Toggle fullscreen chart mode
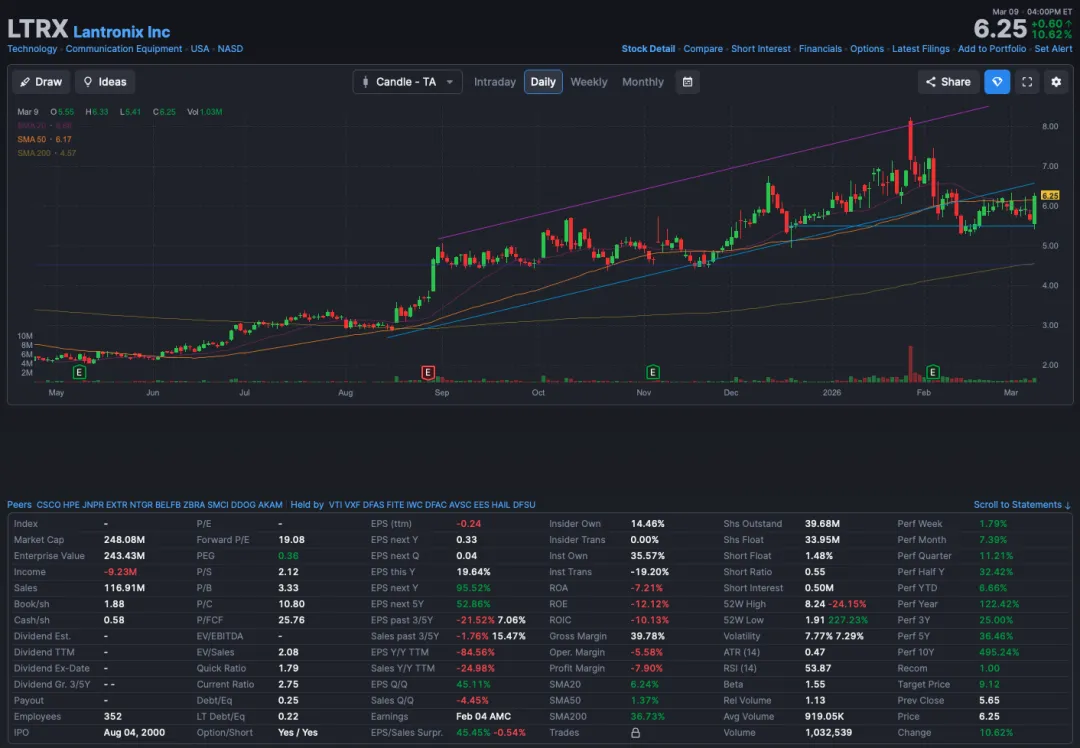Image resolution: width=1080 pixels, height=748 pixels. coord(1027,82)
